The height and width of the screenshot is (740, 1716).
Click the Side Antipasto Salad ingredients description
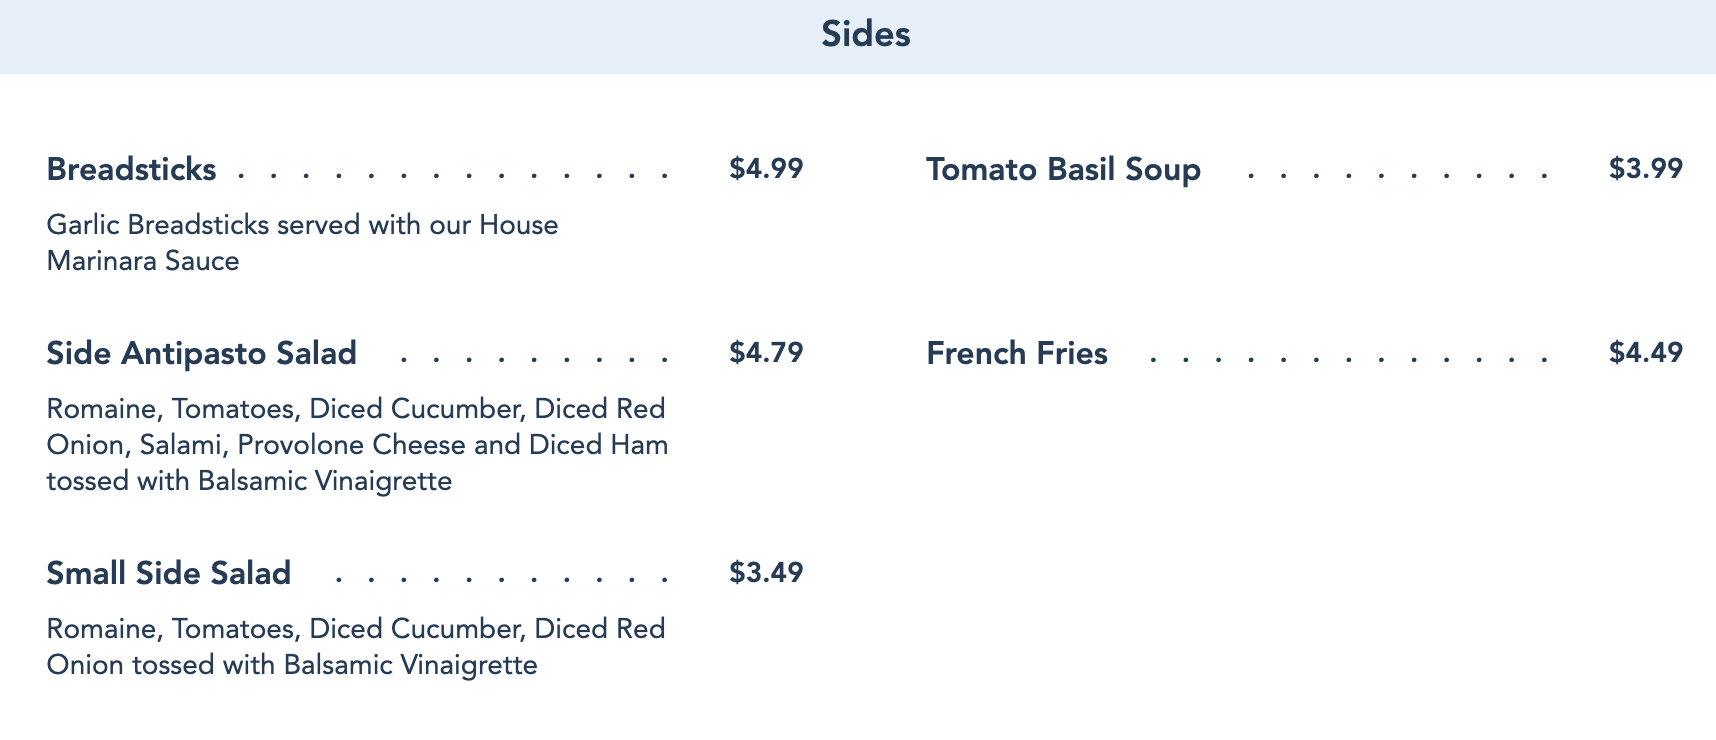357,445
